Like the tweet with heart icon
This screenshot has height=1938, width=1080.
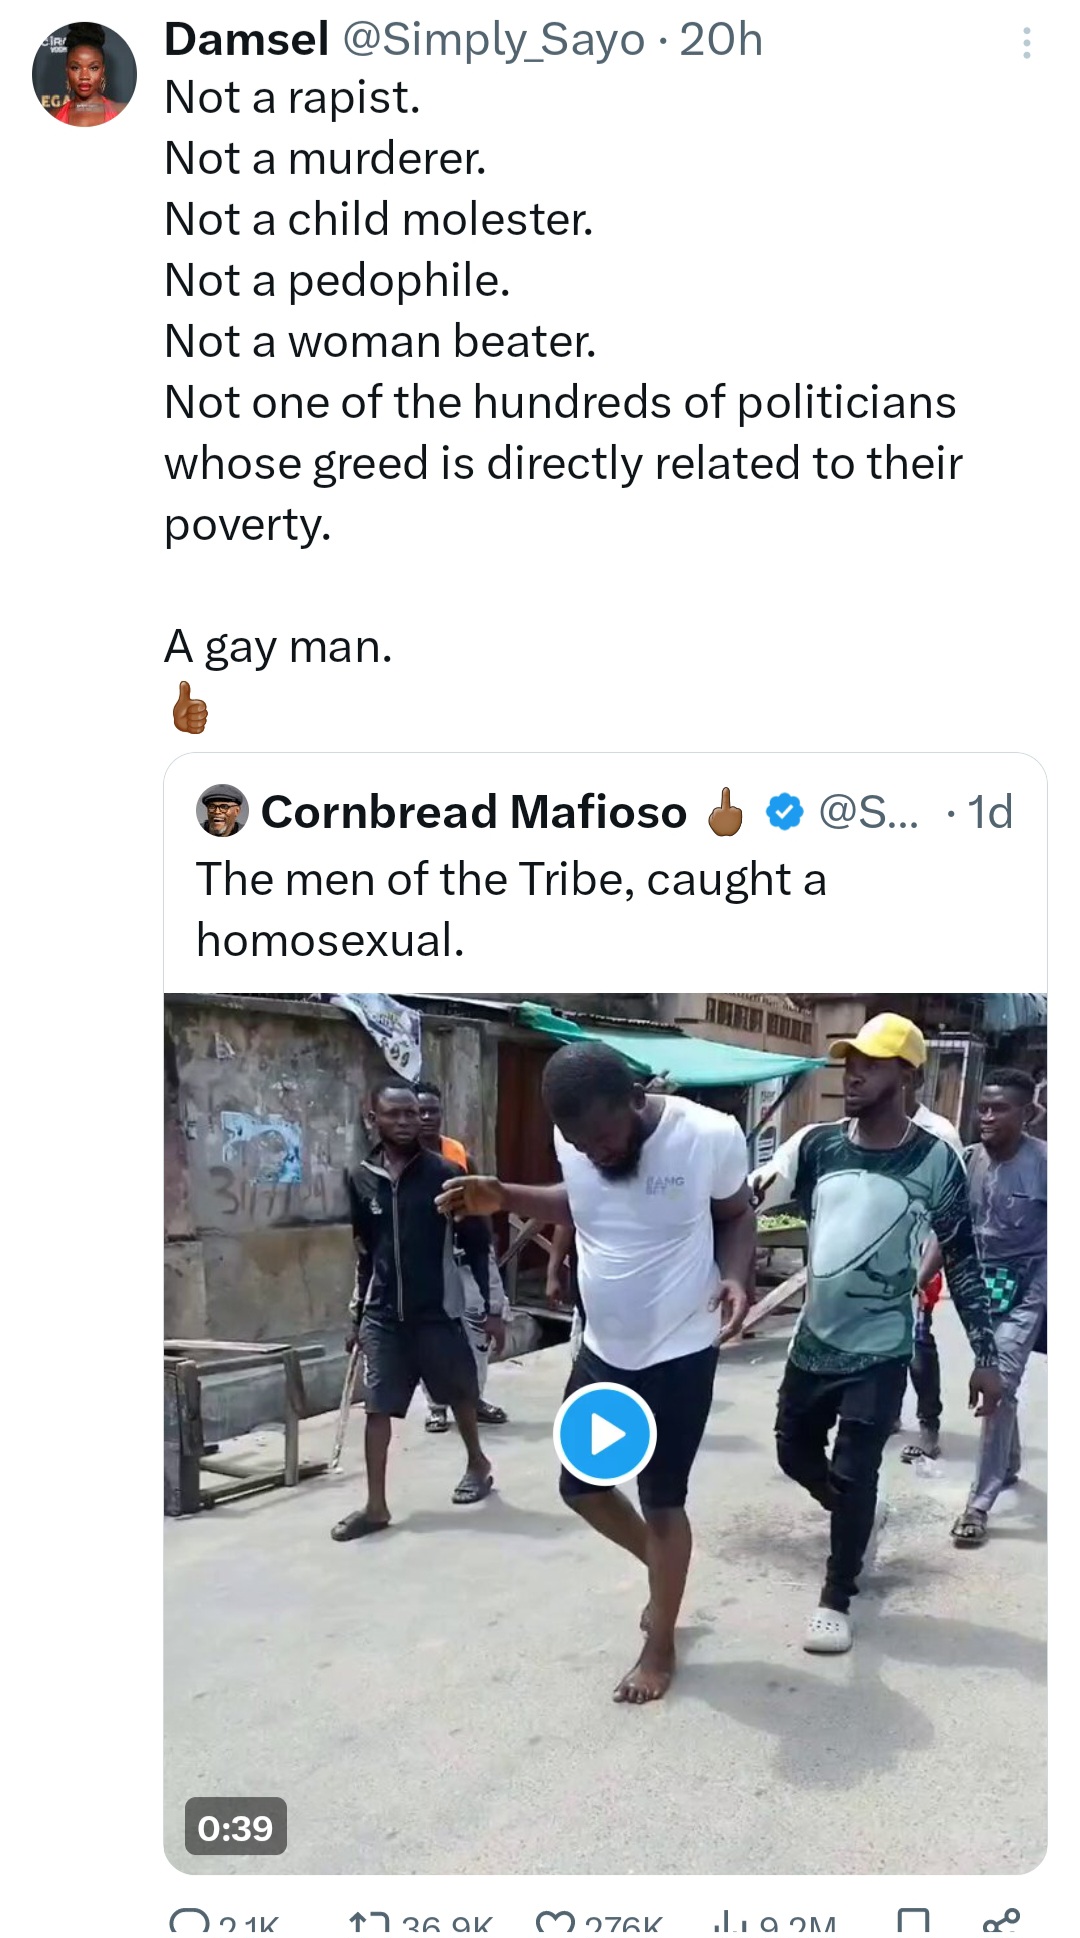click(553, 1923)
